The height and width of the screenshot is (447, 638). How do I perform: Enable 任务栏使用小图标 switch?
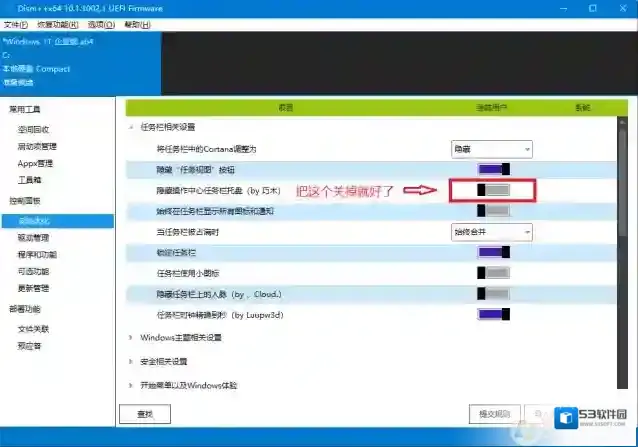pos(494,273)
